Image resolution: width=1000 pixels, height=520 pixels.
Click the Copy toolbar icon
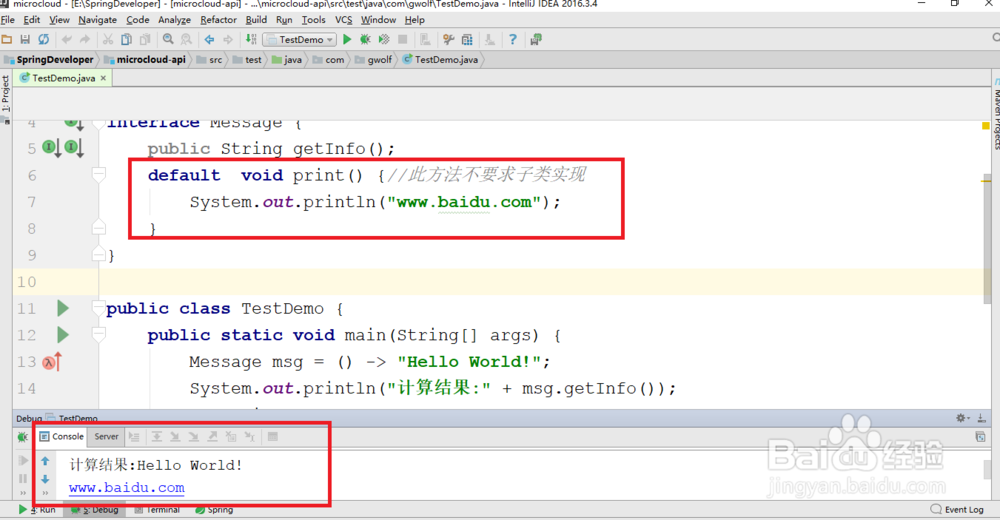[x=126, y=40]
